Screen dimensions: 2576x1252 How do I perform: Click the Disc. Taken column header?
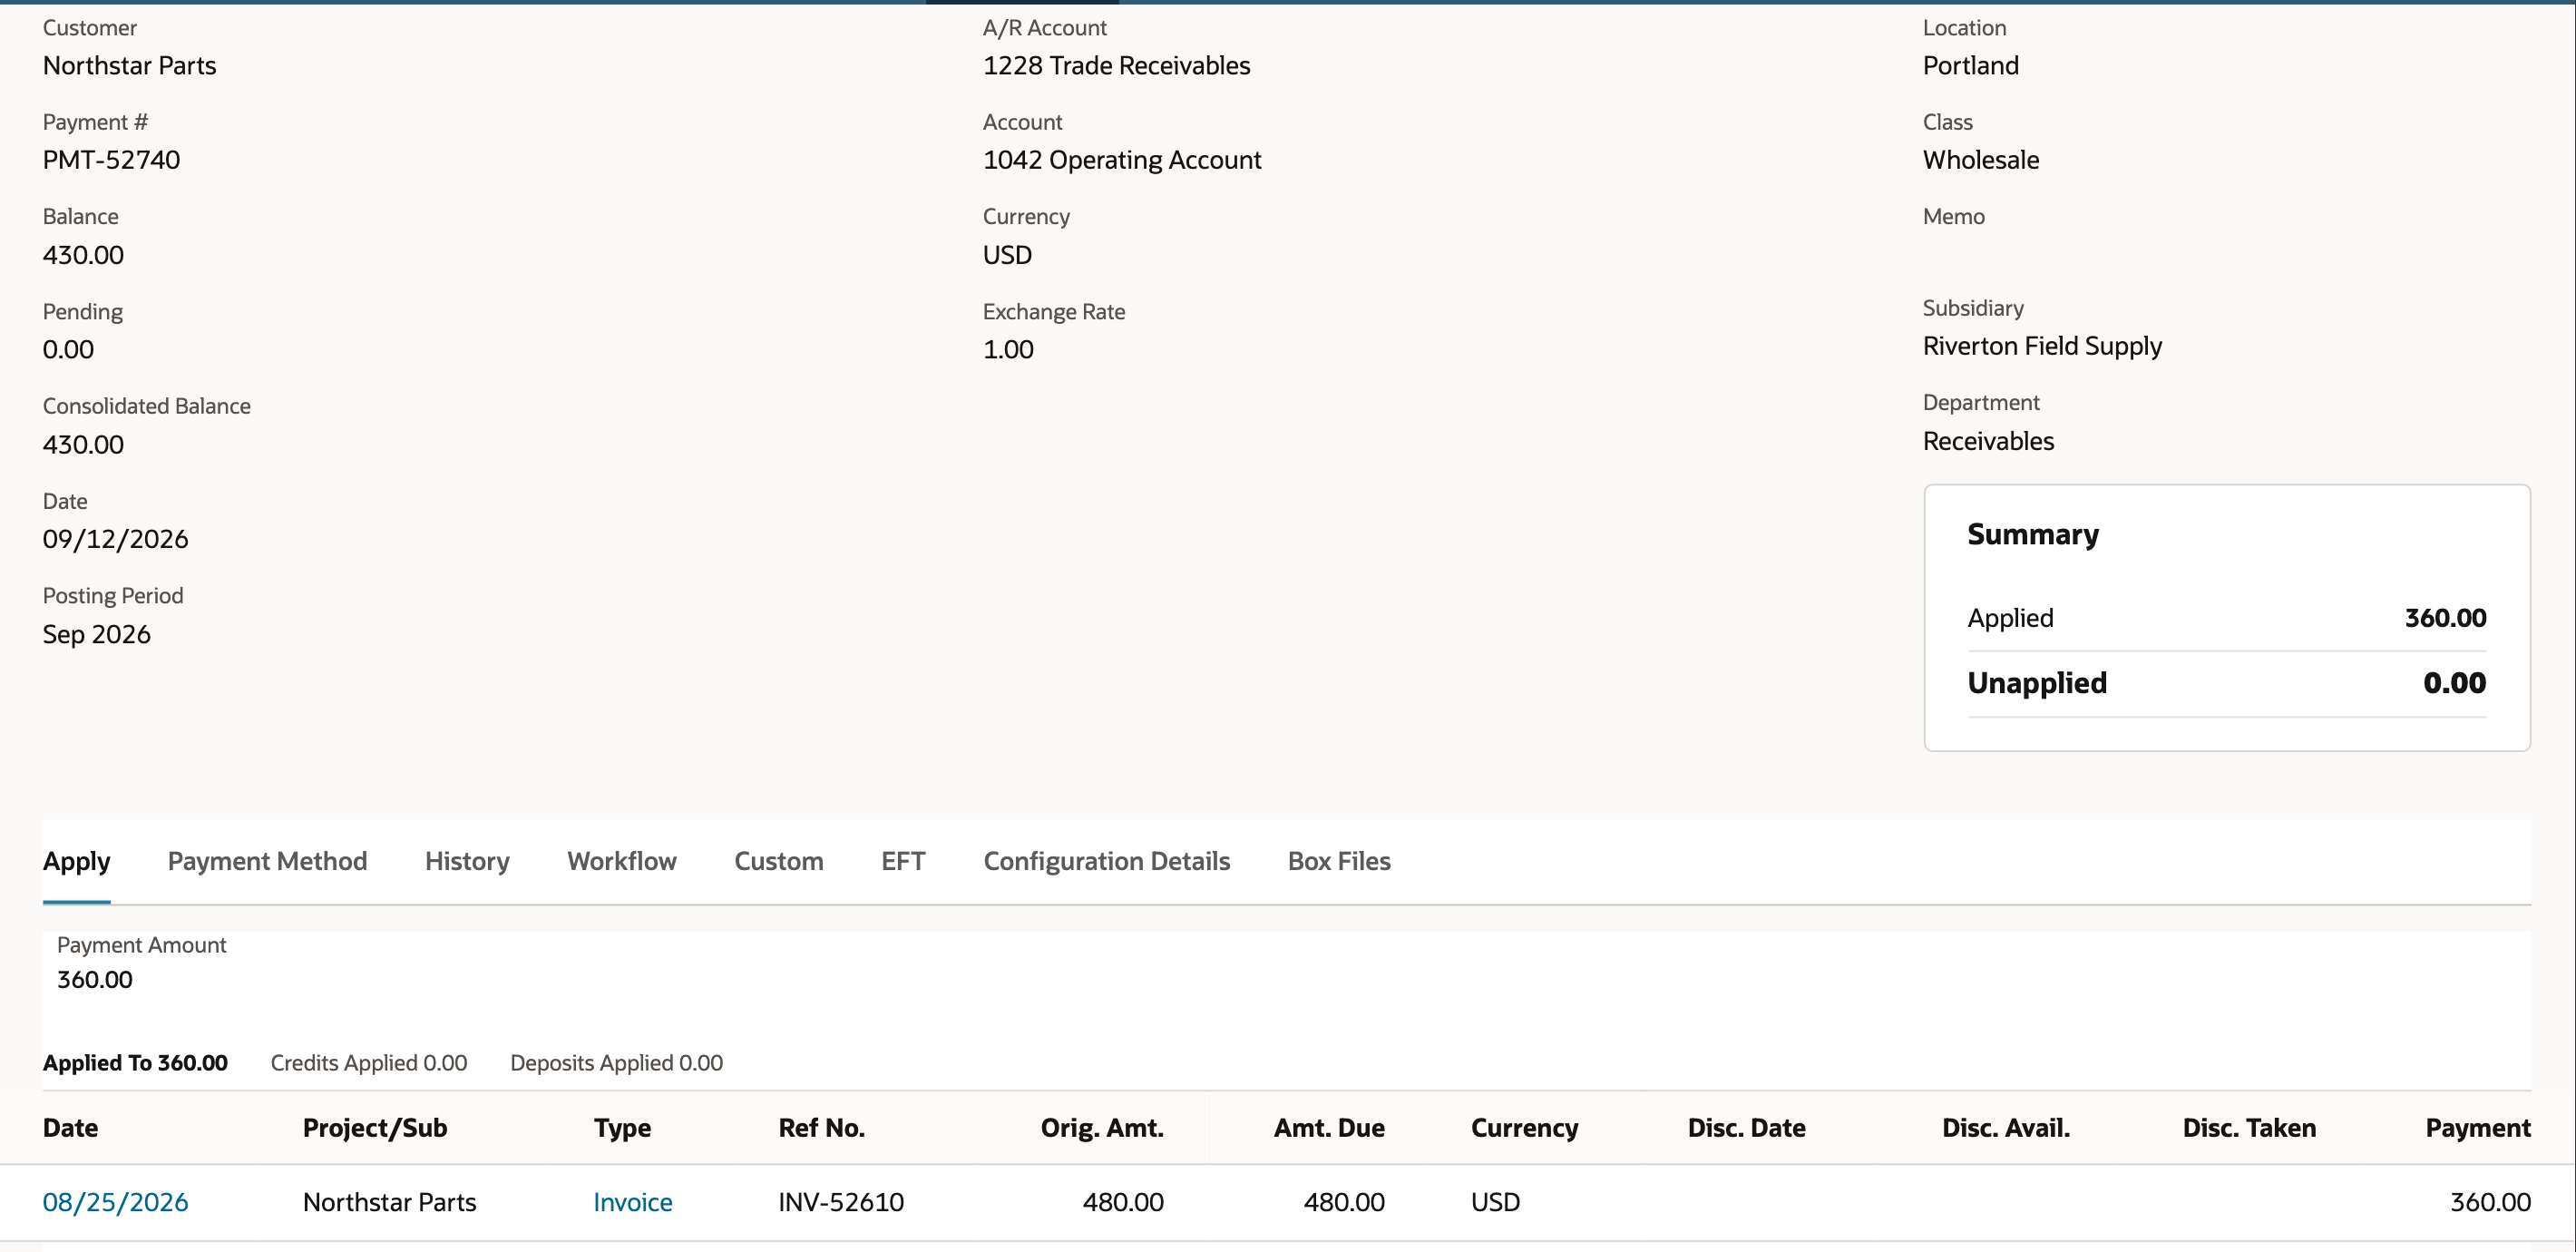tap(2249, 1128)
